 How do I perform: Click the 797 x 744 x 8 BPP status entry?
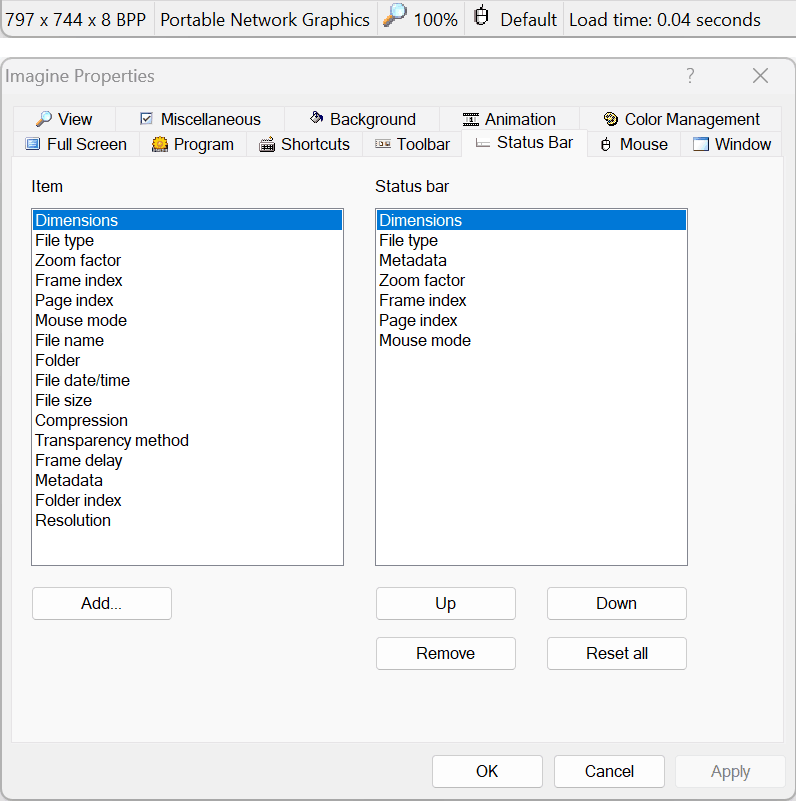click(76, 19)
